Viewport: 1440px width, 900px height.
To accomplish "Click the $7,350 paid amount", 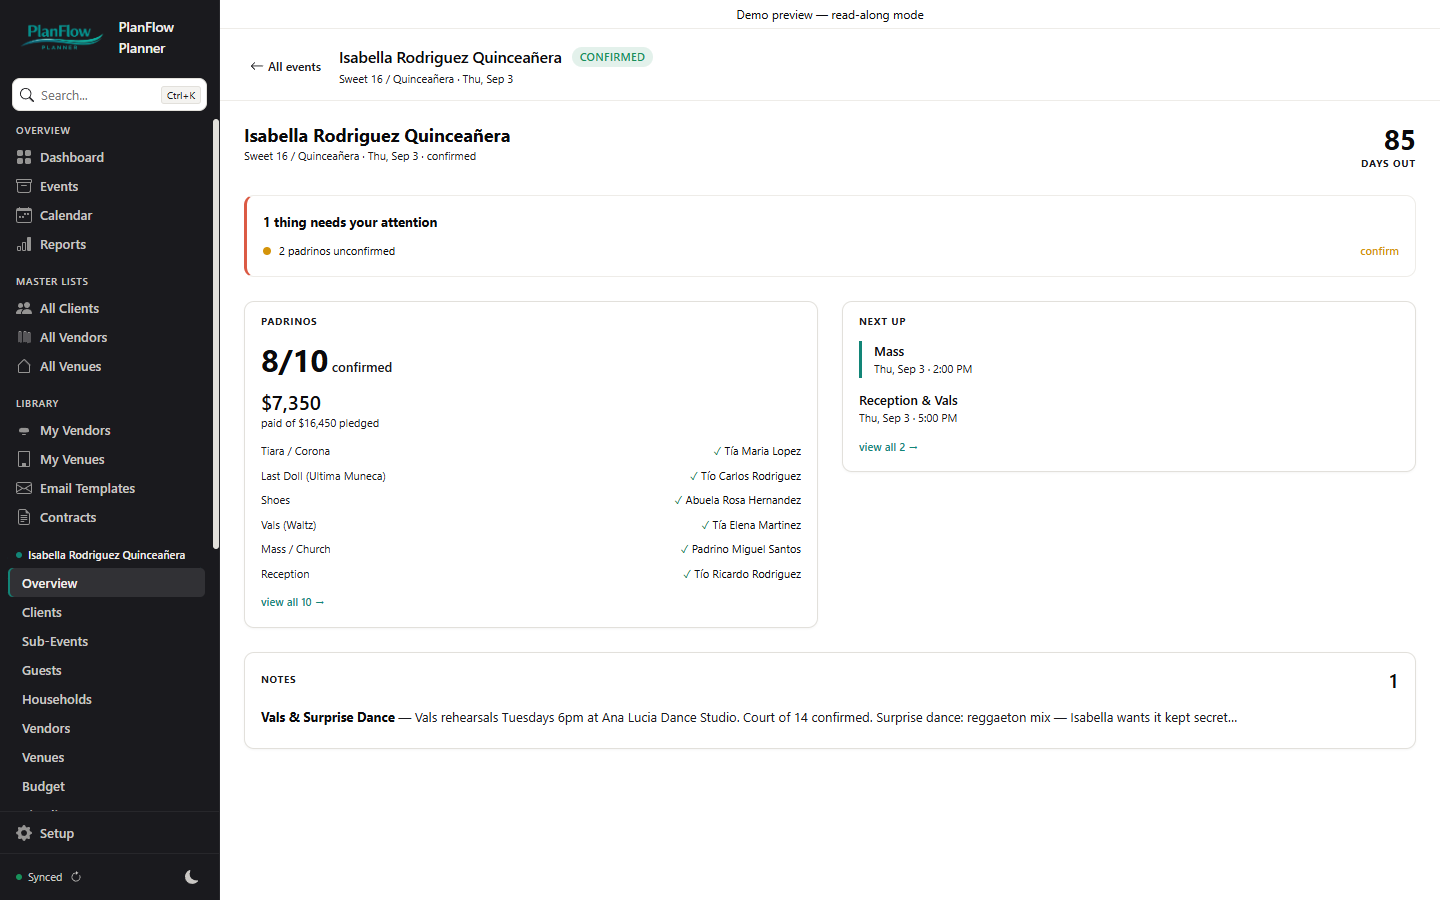I will click(x=291, y=403).
